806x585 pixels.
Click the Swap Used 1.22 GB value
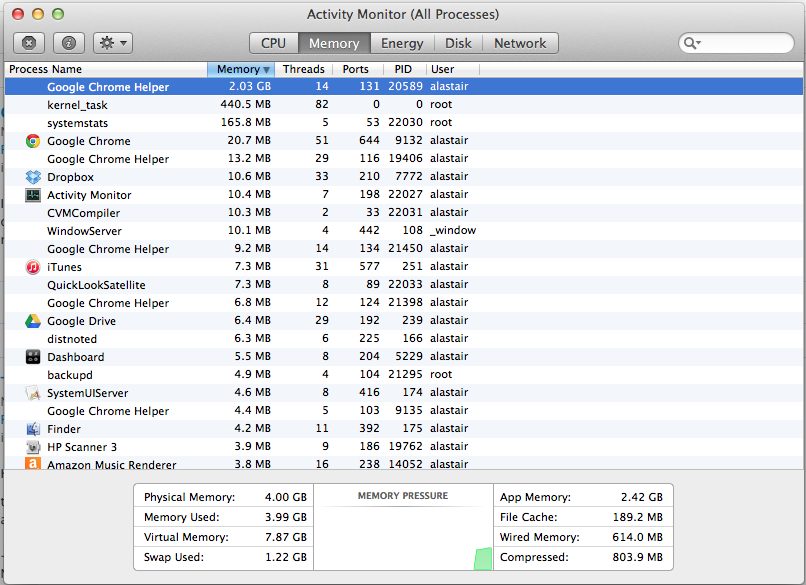[286, 557]
